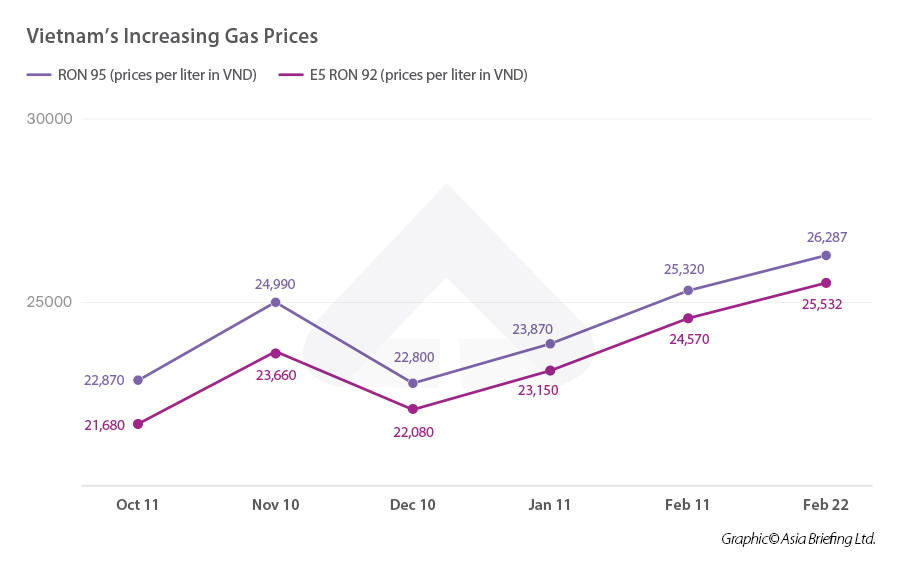This screenshot has height=571, width=900.
Task: Click the chart title Vietnam's Increasing Gas Prices
Action: [x=172, y=37]
